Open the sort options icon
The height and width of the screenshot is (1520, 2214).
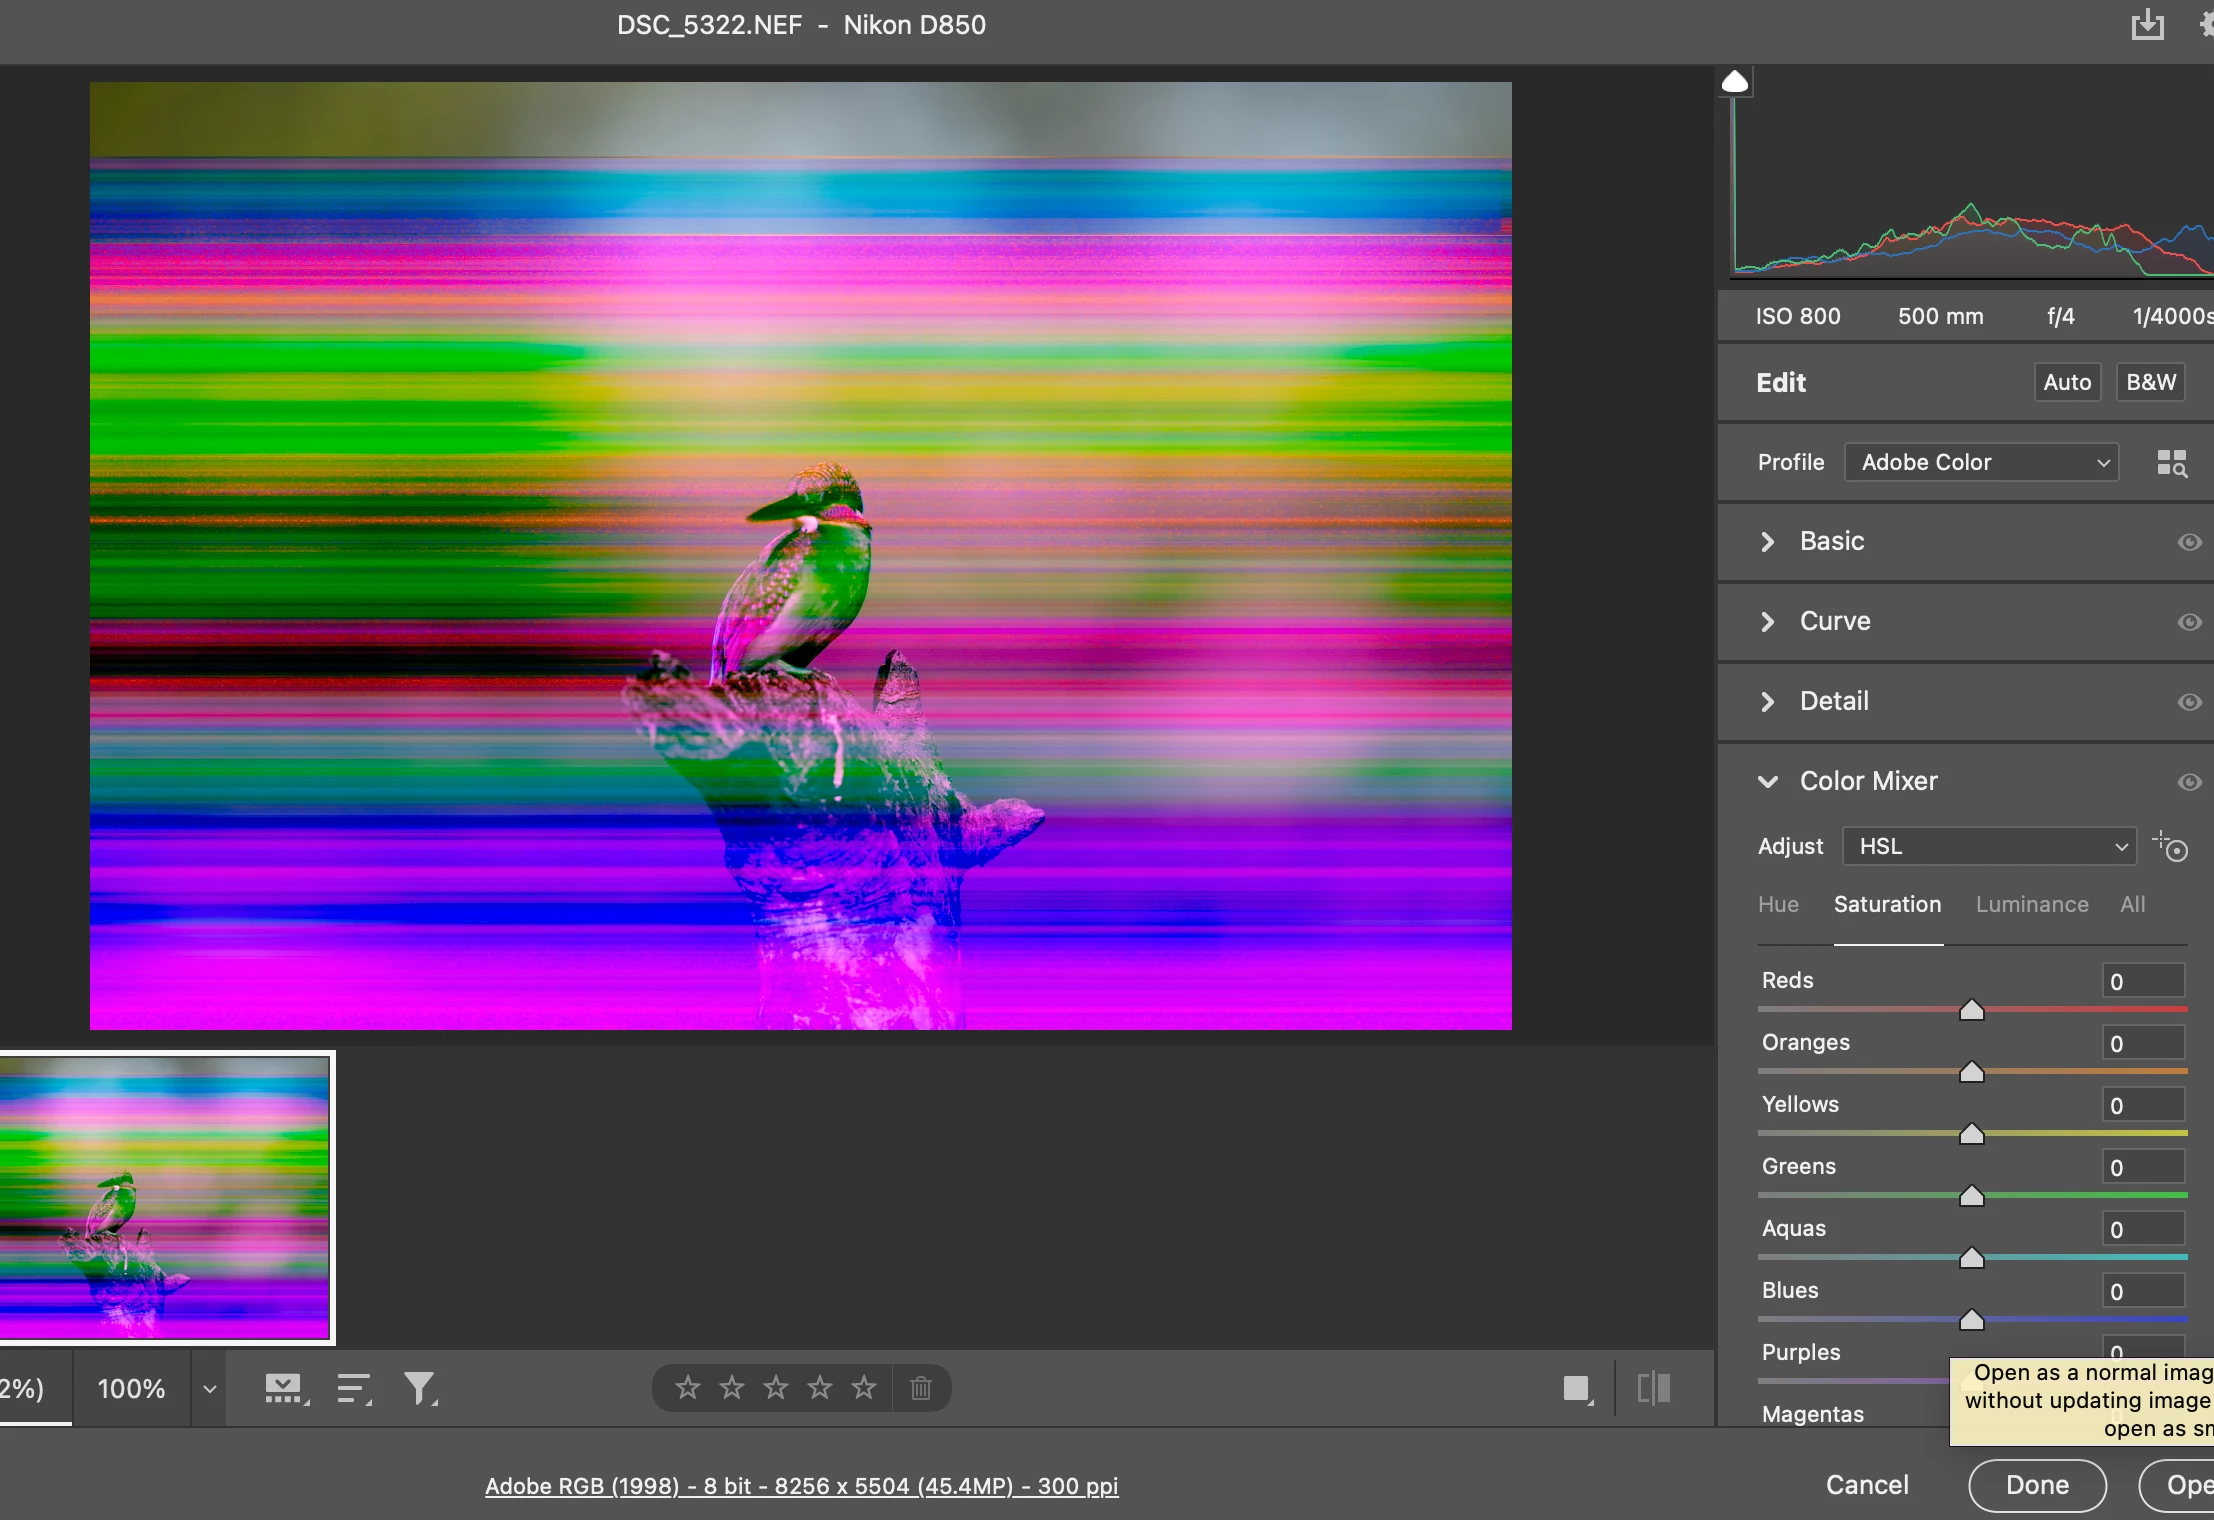coord(353,1388)
